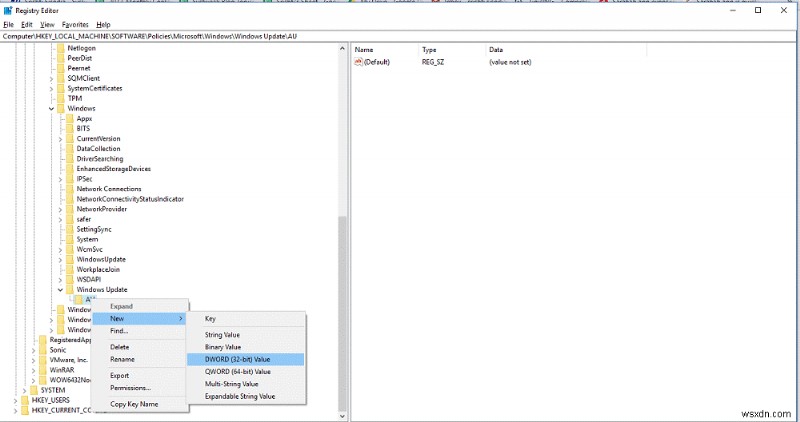Click the Registry Editor title bar icon
The width and height of the screenshot is (800, 422).
click(x=8, y=10)
